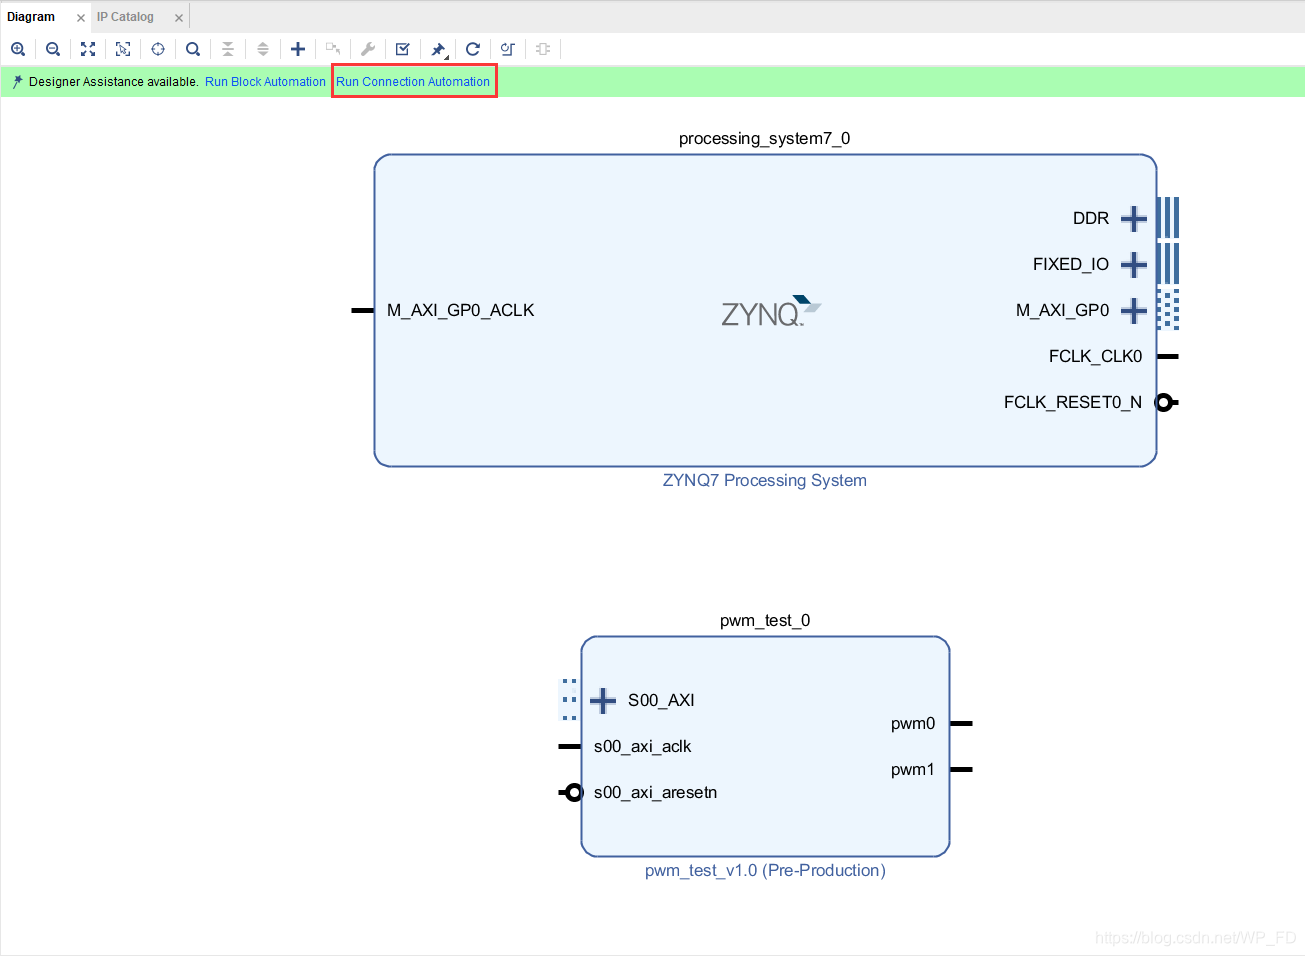The image size is (1305, 956).
Task: Click the pwm0 port label
Action: [x=913, y=723]
